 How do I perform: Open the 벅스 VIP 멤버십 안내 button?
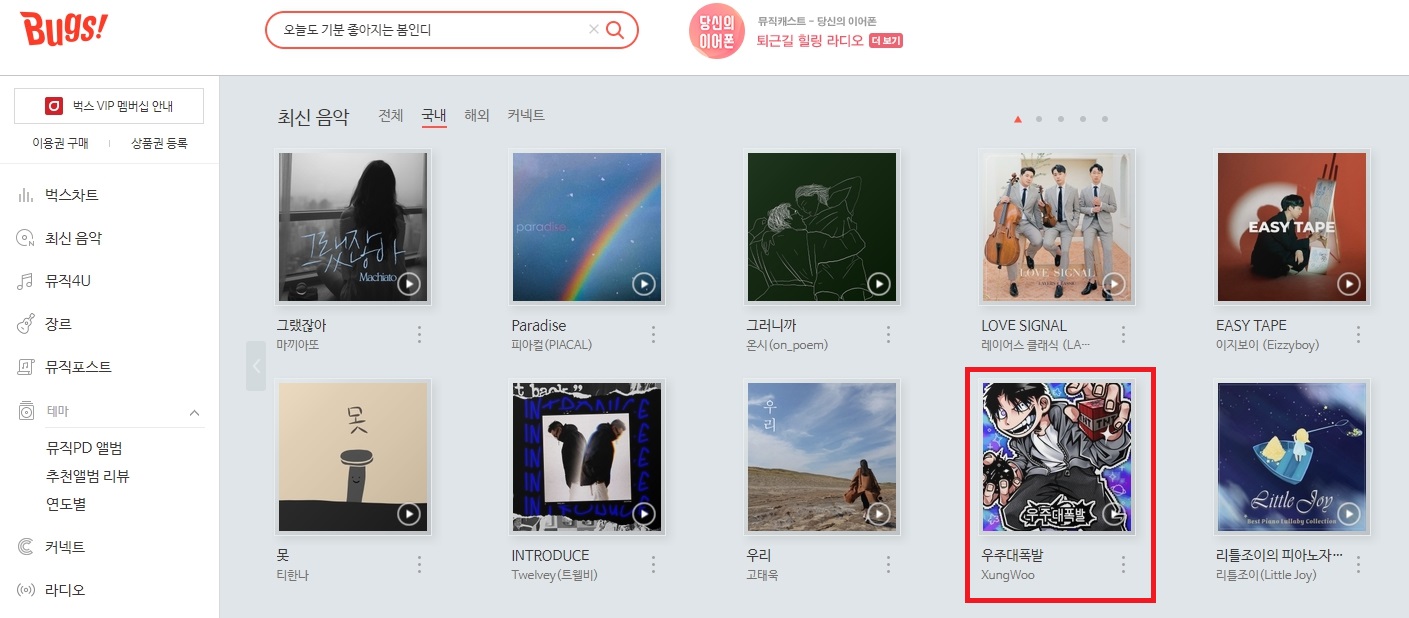pyautogui.click(x=109, y=106)
